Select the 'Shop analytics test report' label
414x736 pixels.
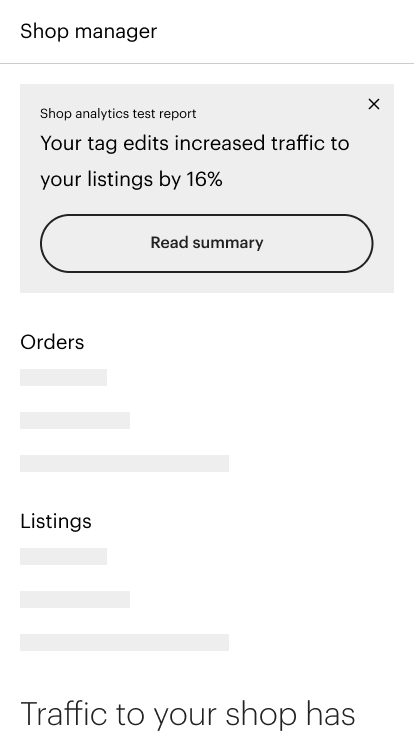[x=118, y=114]
